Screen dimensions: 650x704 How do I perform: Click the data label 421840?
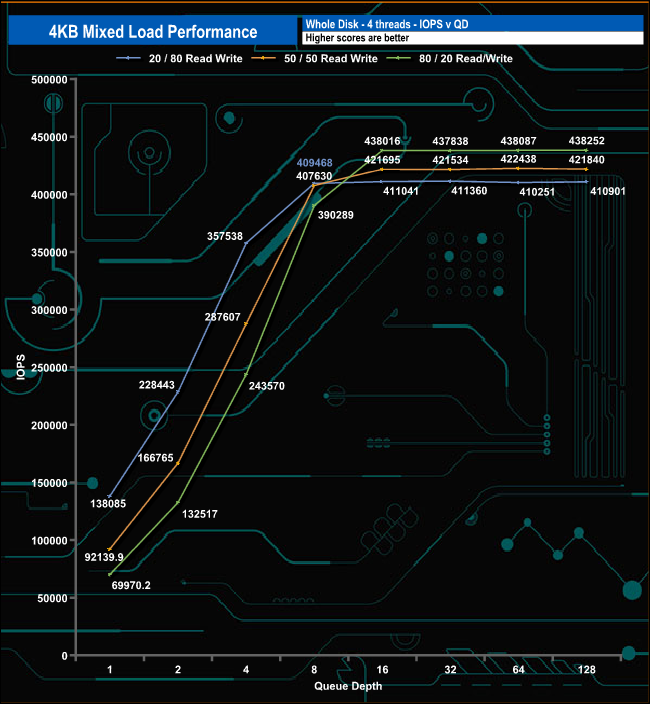(x=587, y=160)
